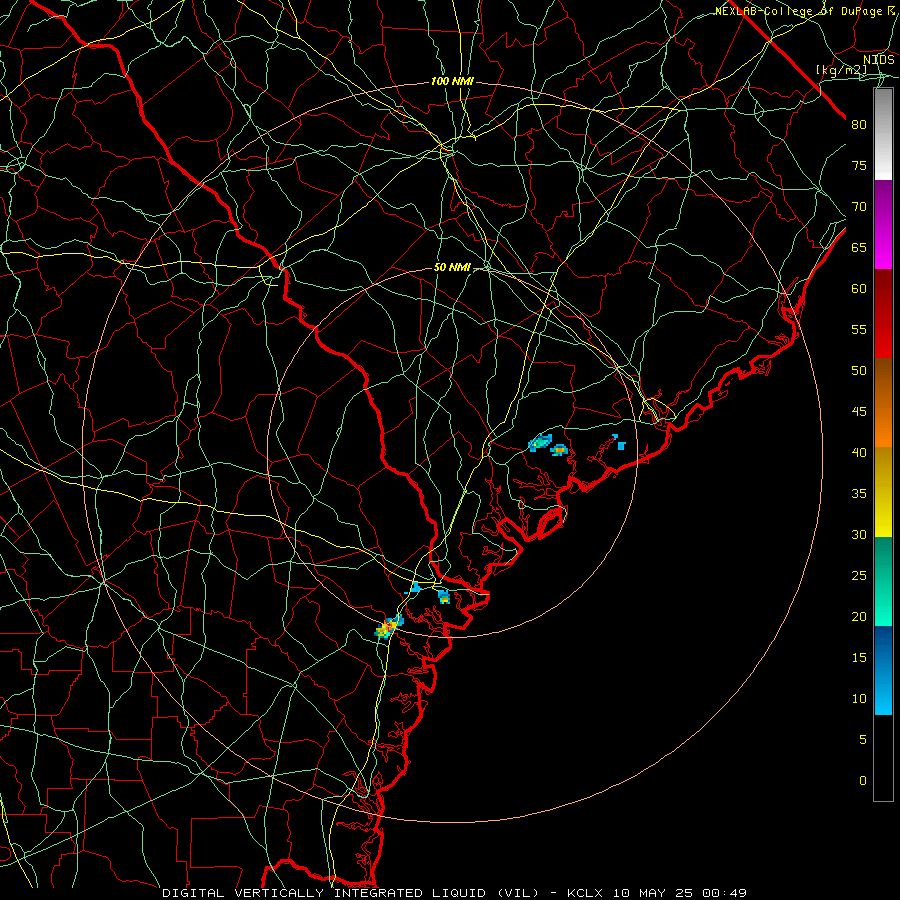
Task: Select the 30 value on the VIL scale
Action: pyautogui.click(x=859, y=534)
